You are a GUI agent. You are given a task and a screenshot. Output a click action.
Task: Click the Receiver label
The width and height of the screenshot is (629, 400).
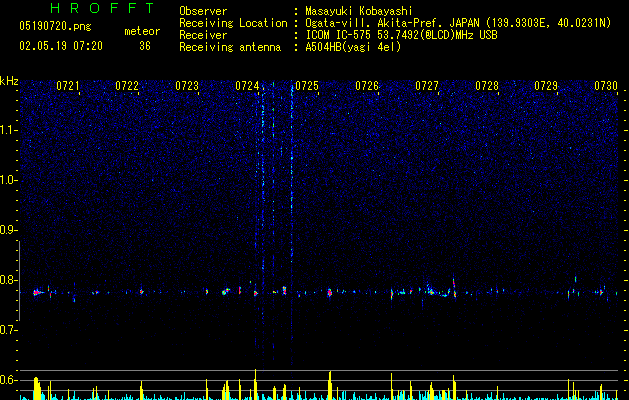203,35
